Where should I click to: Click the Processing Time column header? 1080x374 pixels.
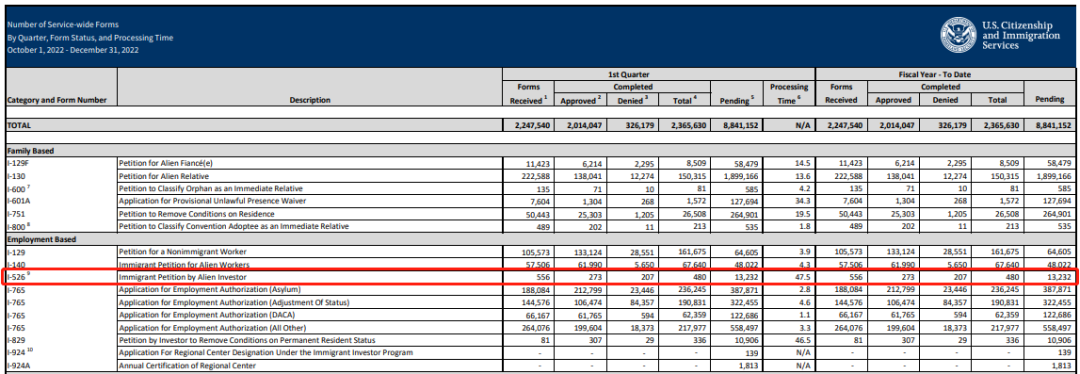788,94
